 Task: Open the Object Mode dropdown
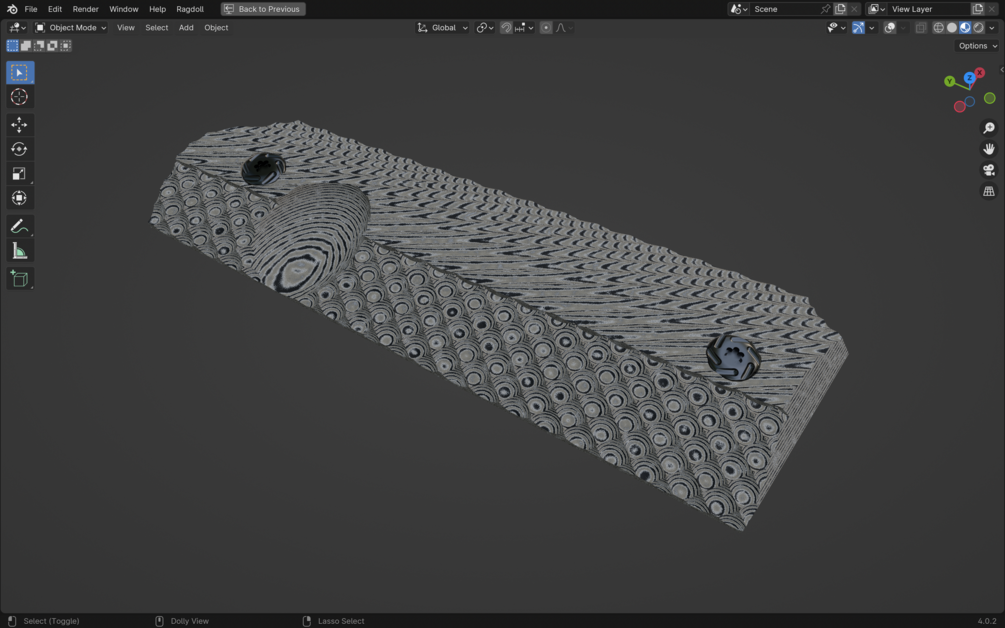(71, 28)
